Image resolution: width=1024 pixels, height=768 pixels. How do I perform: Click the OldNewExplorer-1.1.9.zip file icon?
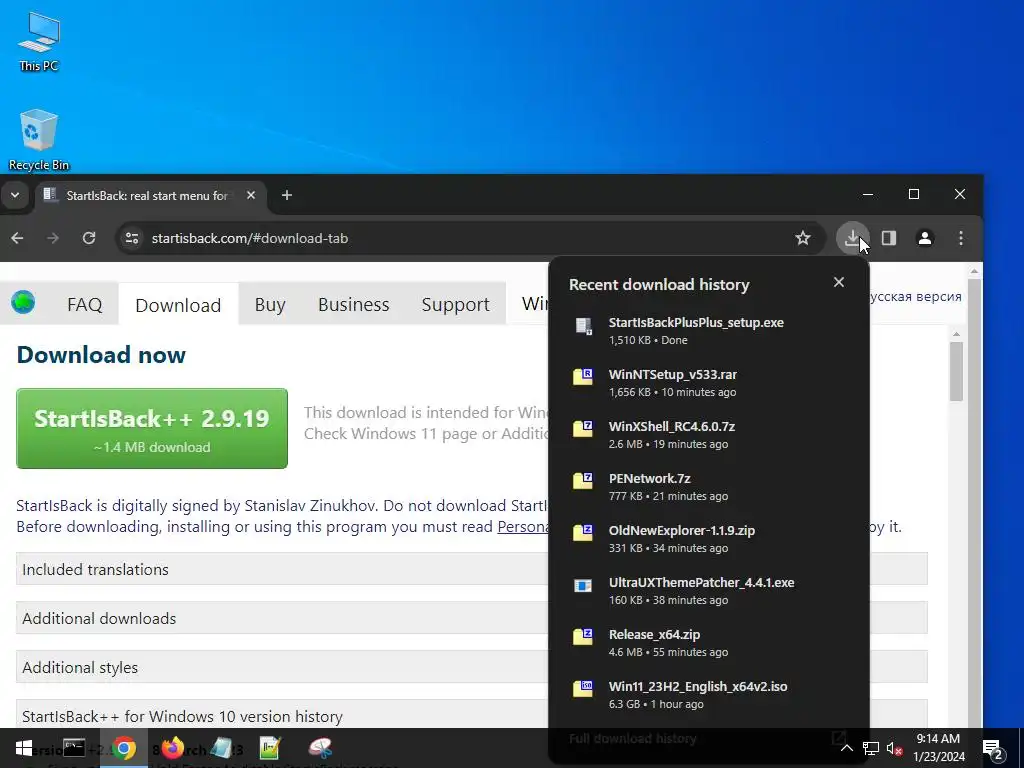click(583, 532)
